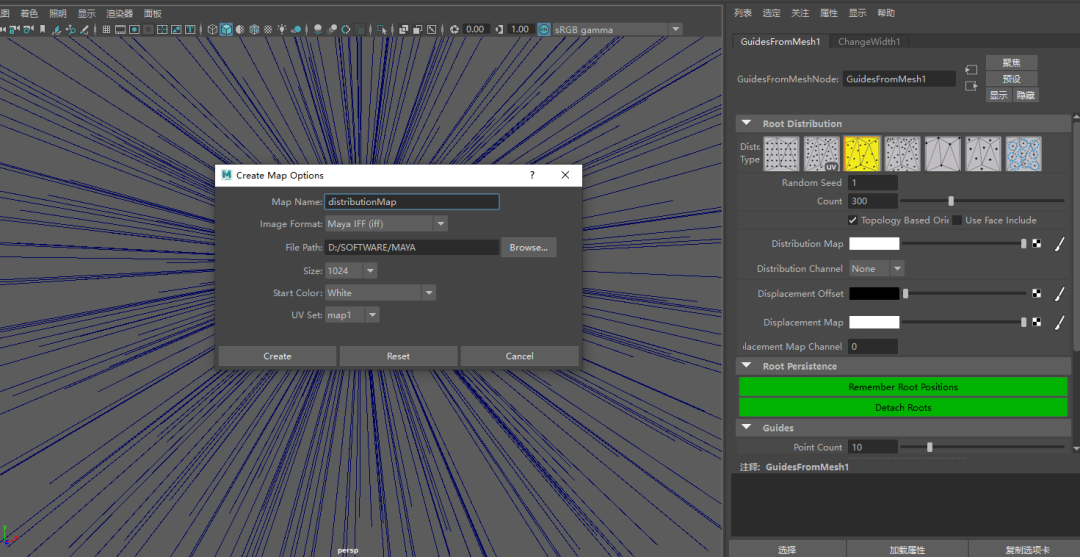Enable the Use Face Include checkbox
Screen dimensions: 1080x557
pos(957,220)
